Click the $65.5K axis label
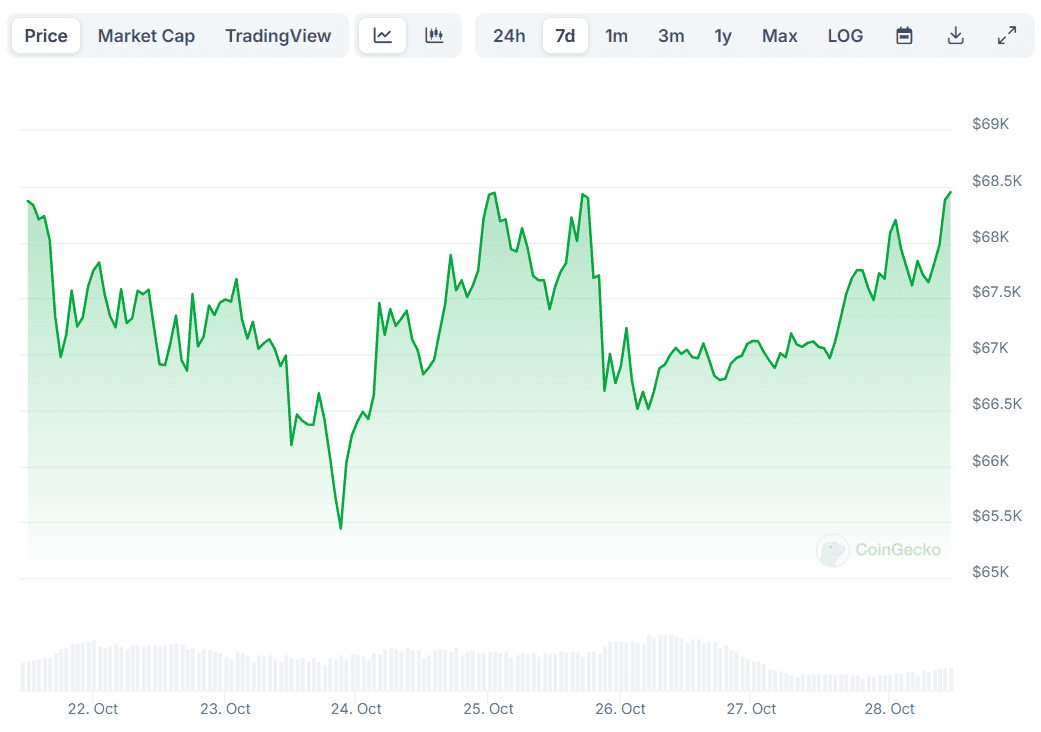1041x732 pixels. (997, 516)
